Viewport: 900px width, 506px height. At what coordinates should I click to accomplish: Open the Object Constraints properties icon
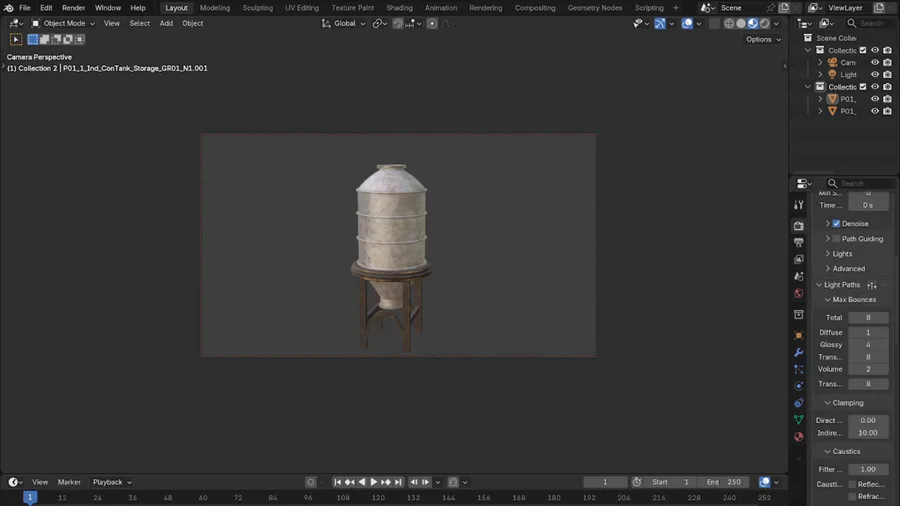point(798,403)
